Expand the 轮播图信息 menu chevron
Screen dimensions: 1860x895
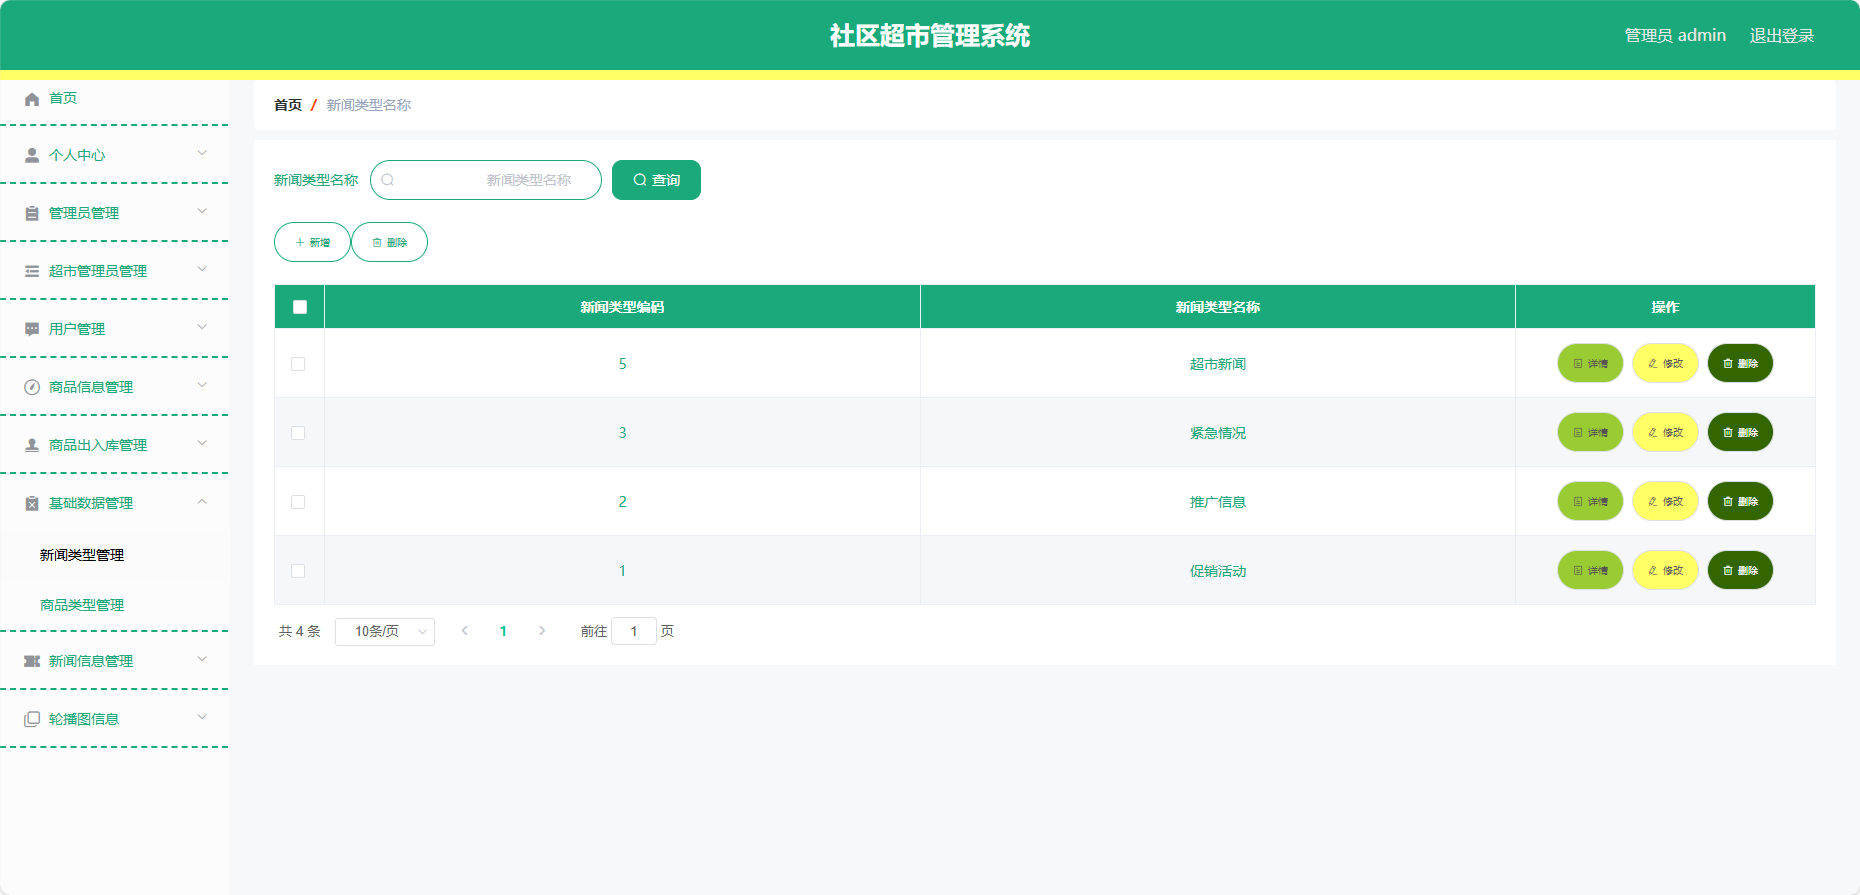(x=202, y=717)
